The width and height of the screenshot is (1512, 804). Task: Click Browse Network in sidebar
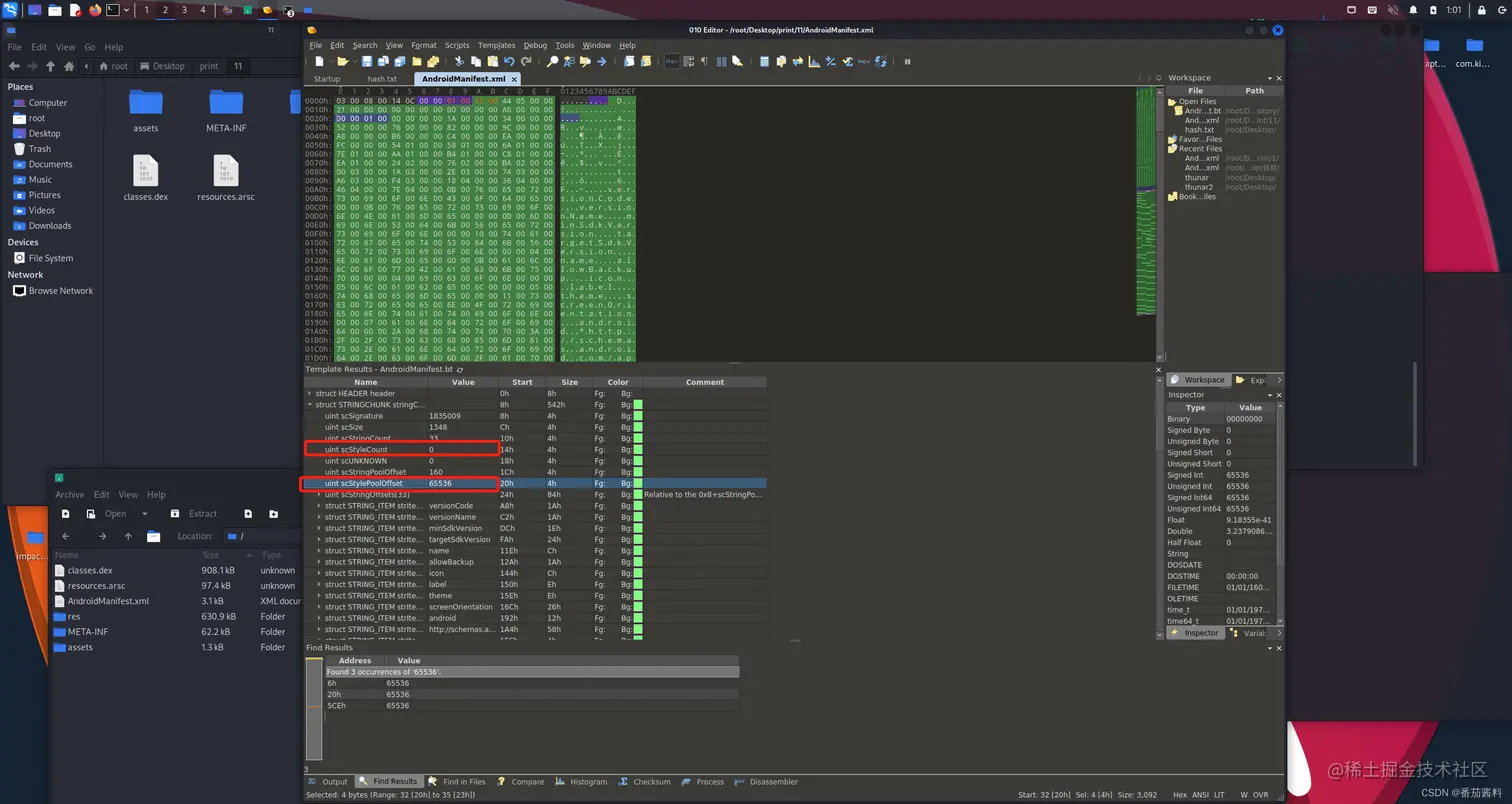[x=53, y=291]
